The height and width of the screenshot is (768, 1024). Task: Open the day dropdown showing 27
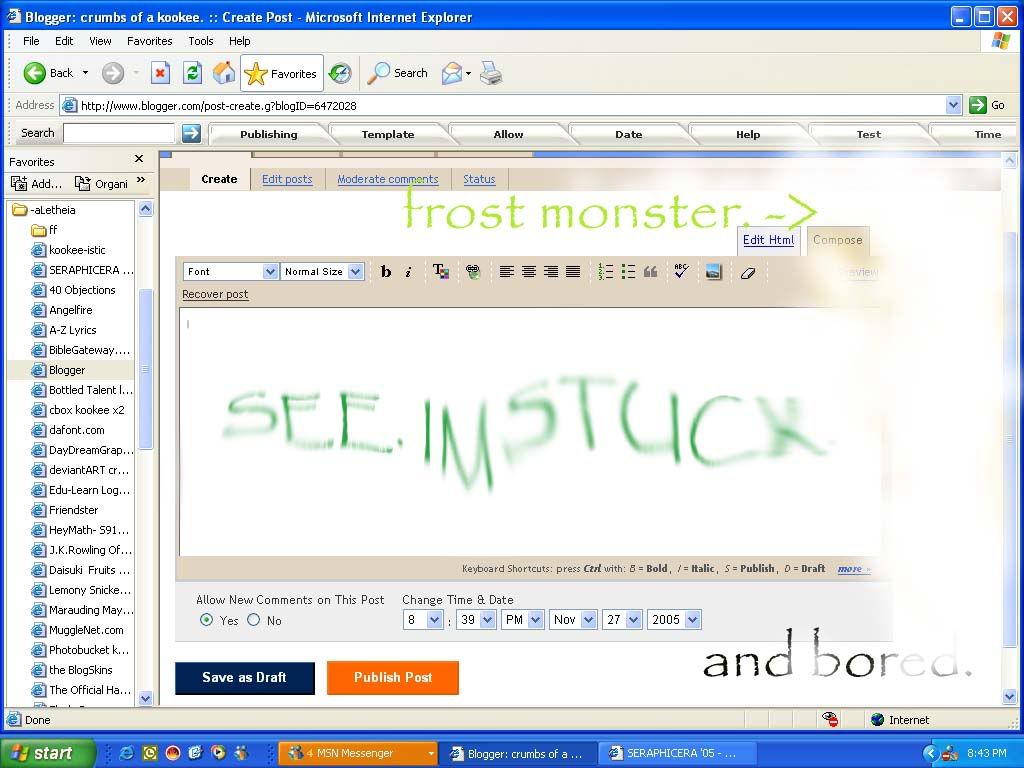tap(622, 620)
